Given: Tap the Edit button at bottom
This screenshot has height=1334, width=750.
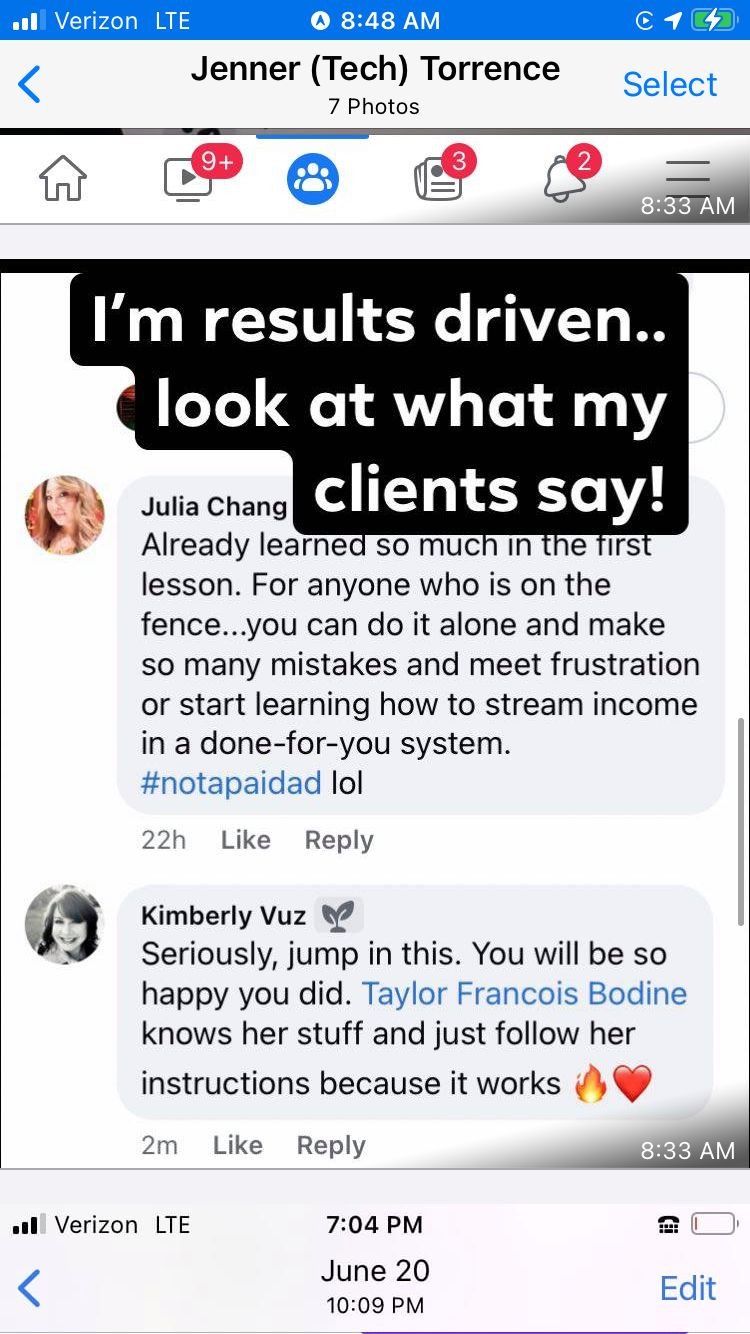Looking at the screenshot, I should pos(688,1288).
